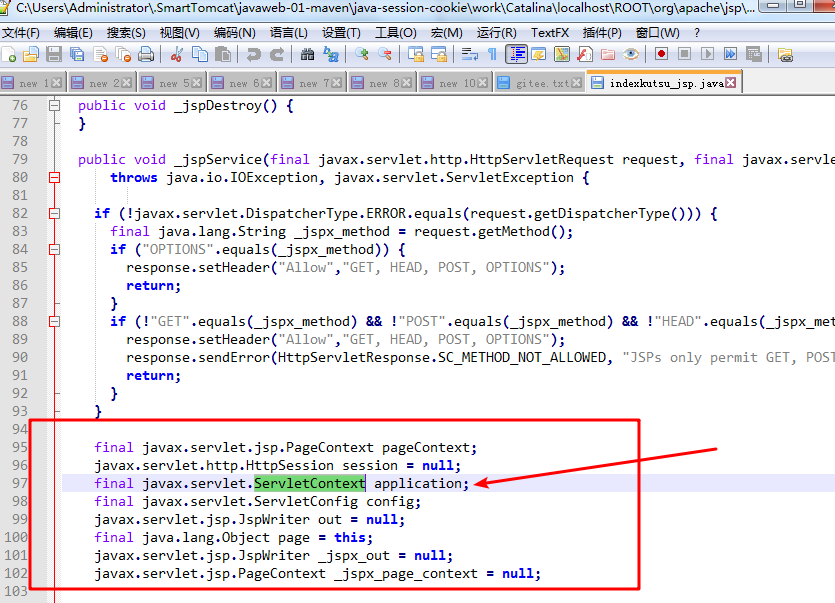The image size is (835, 603).
Task: Switch to the new 5 tab
Action: coord(173,83)
